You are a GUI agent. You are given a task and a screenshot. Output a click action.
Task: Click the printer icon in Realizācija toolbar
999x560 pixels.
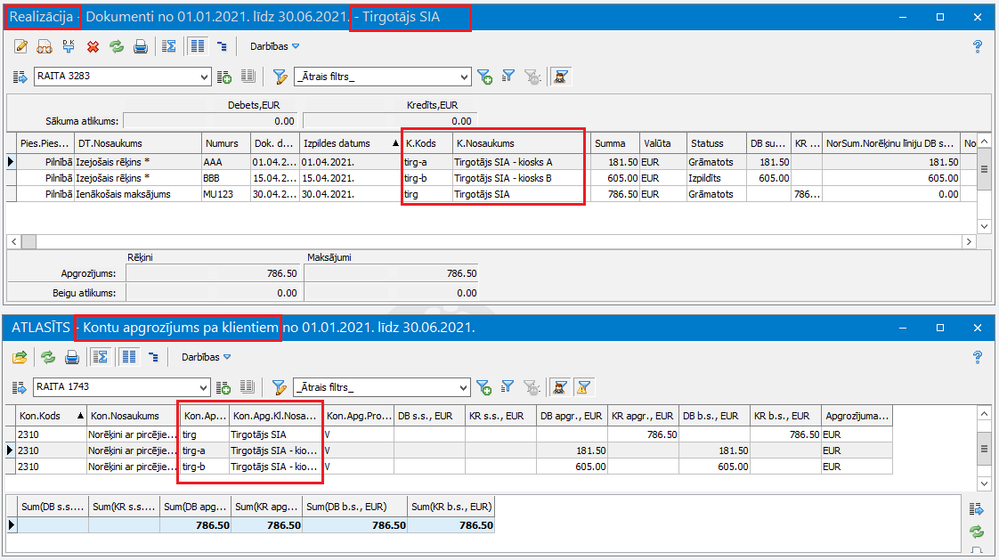(x=141, y=46)
